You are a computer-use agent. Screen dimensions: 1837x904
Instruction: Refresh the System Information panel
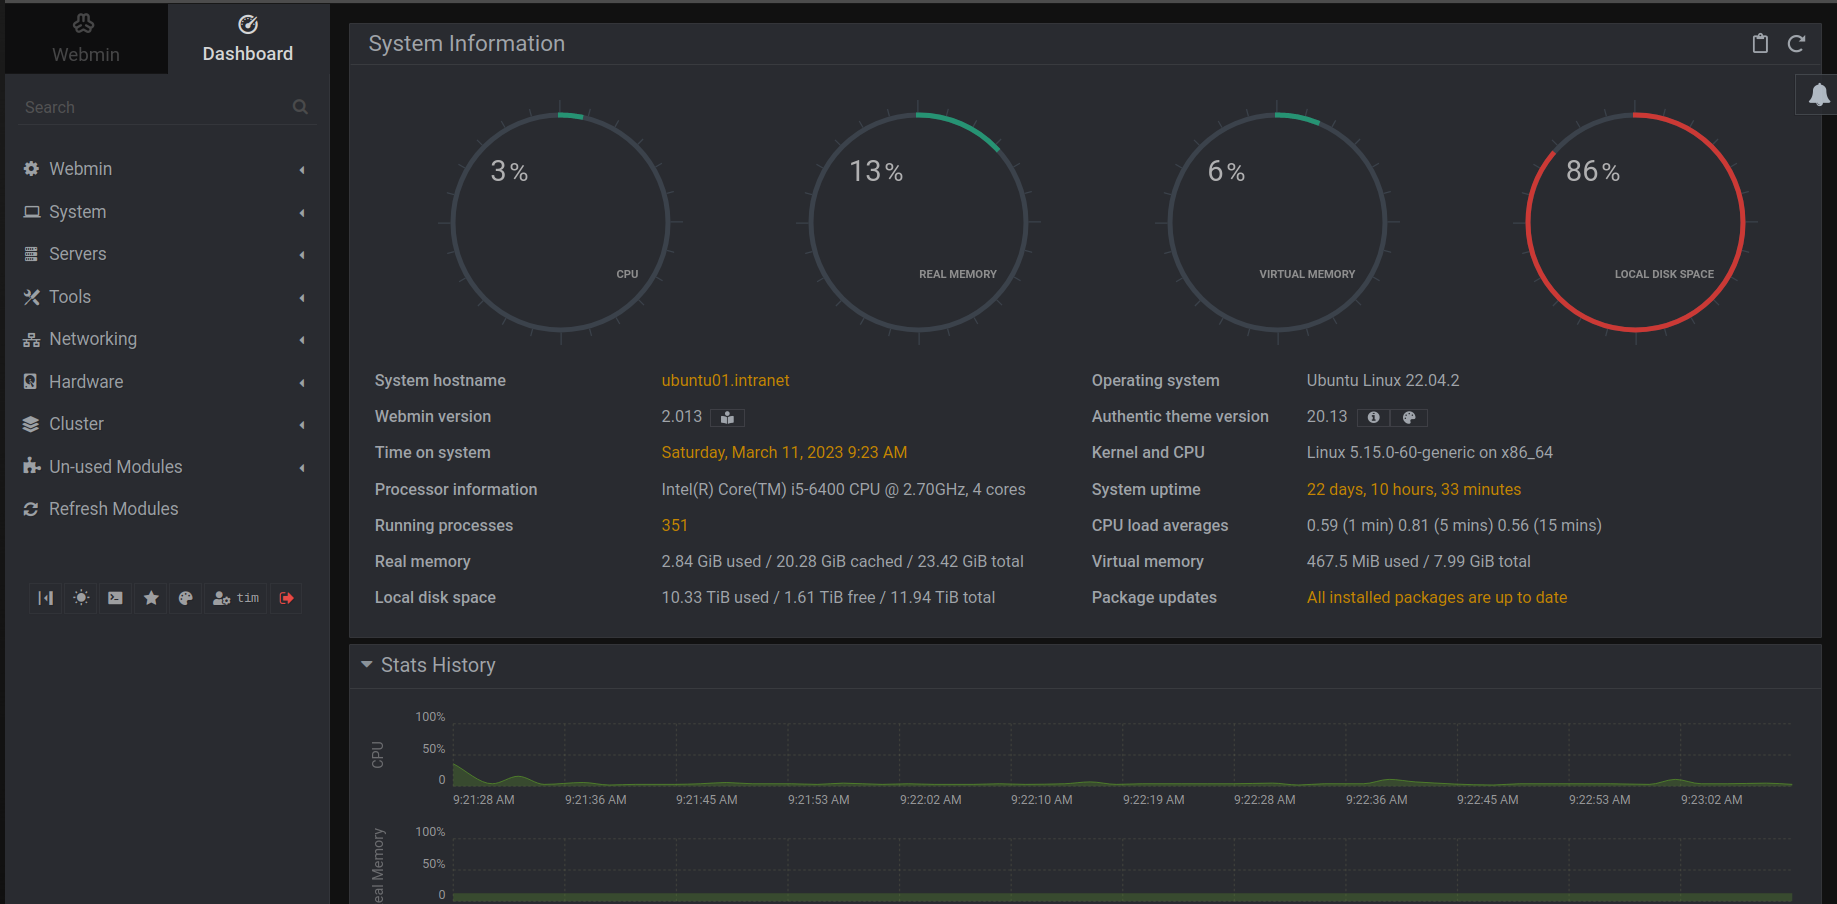pos(1796,44)
